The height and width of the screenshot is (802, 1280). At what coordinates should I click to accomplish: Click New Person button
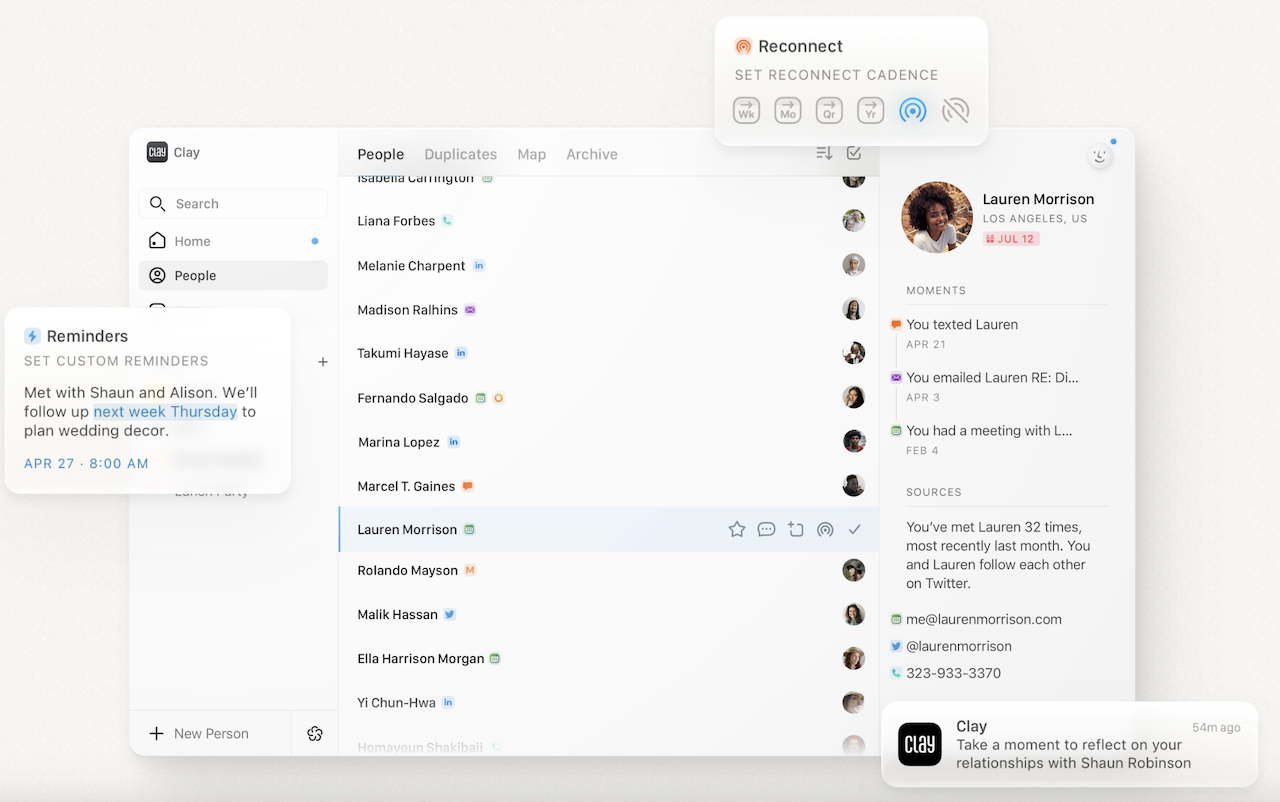pyautogui.click(x=199, y=733)
